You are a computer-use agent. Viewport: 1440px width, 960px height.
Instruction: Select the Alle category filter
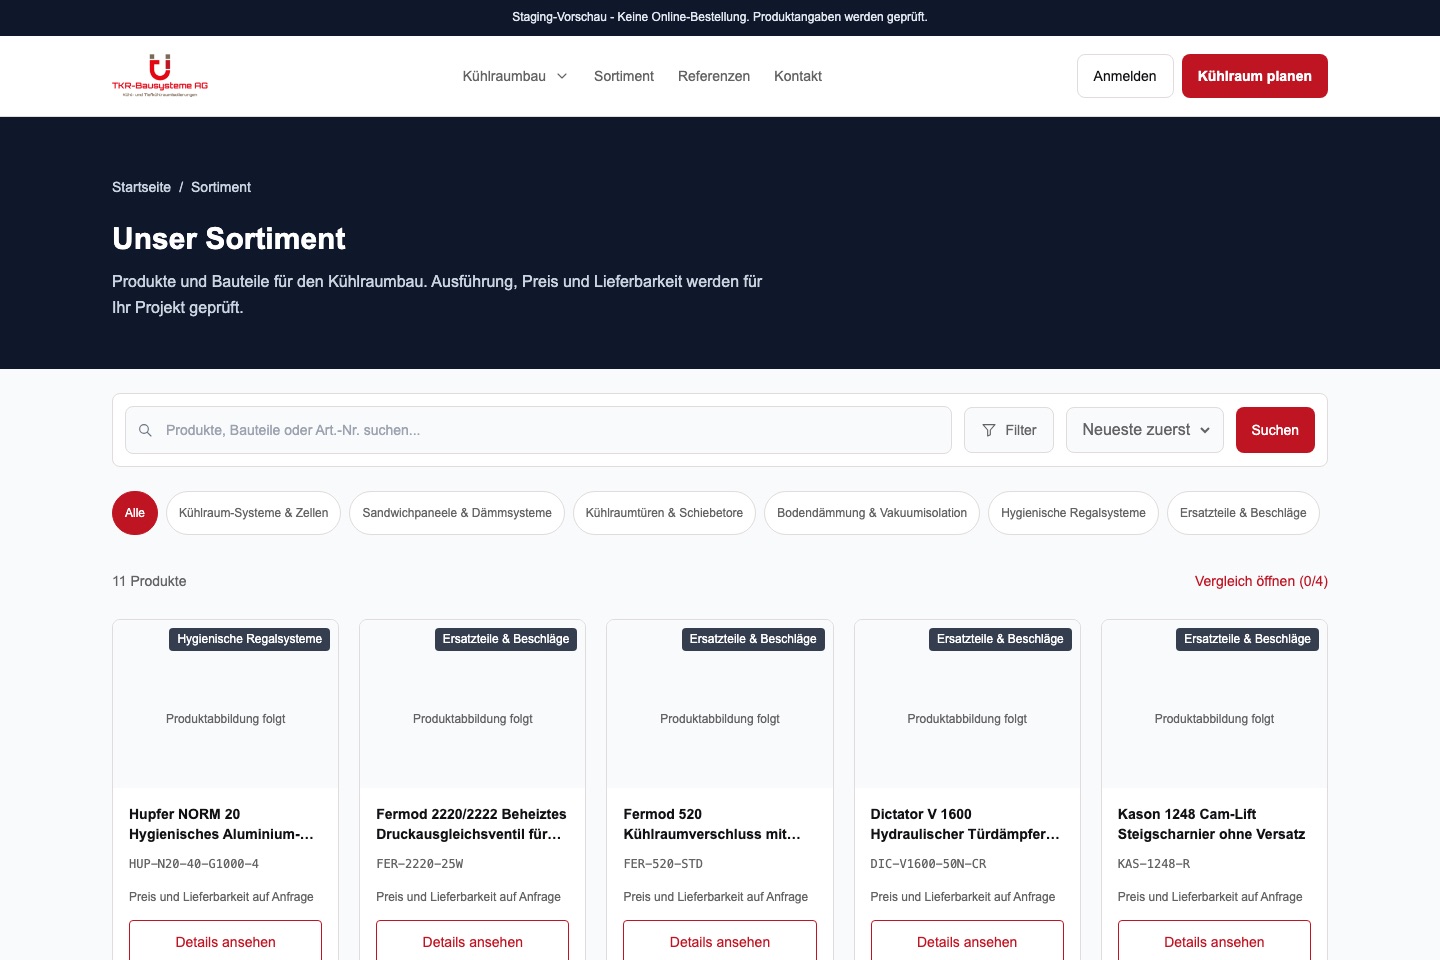[x=135, y=513]
